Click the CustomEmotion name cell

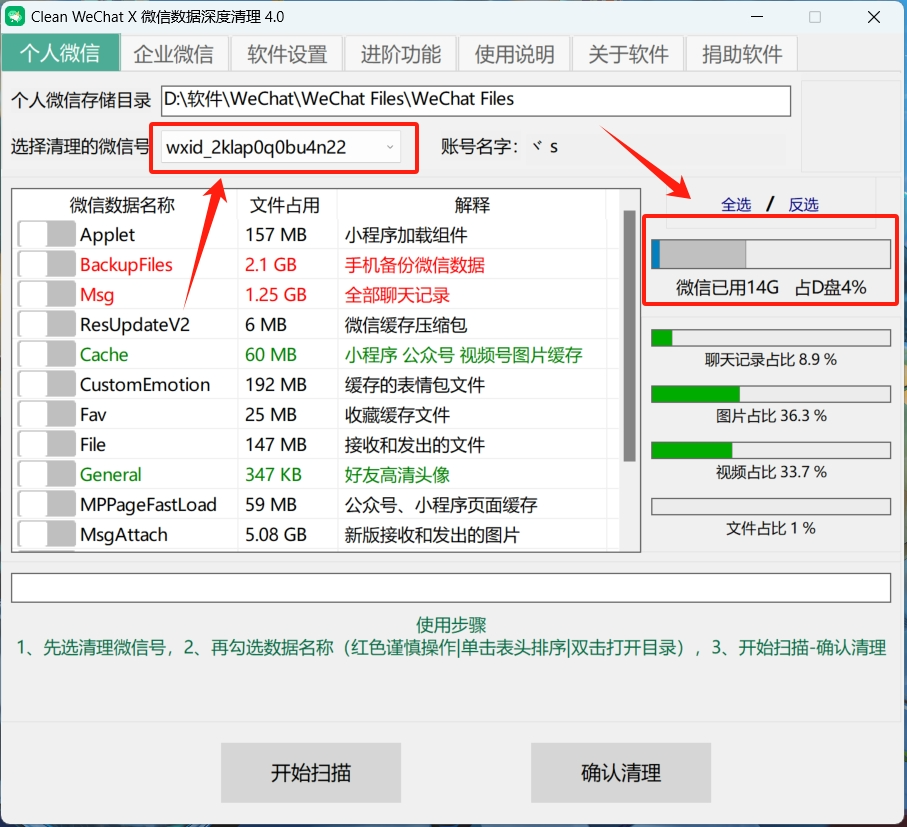tap(145, 385)
